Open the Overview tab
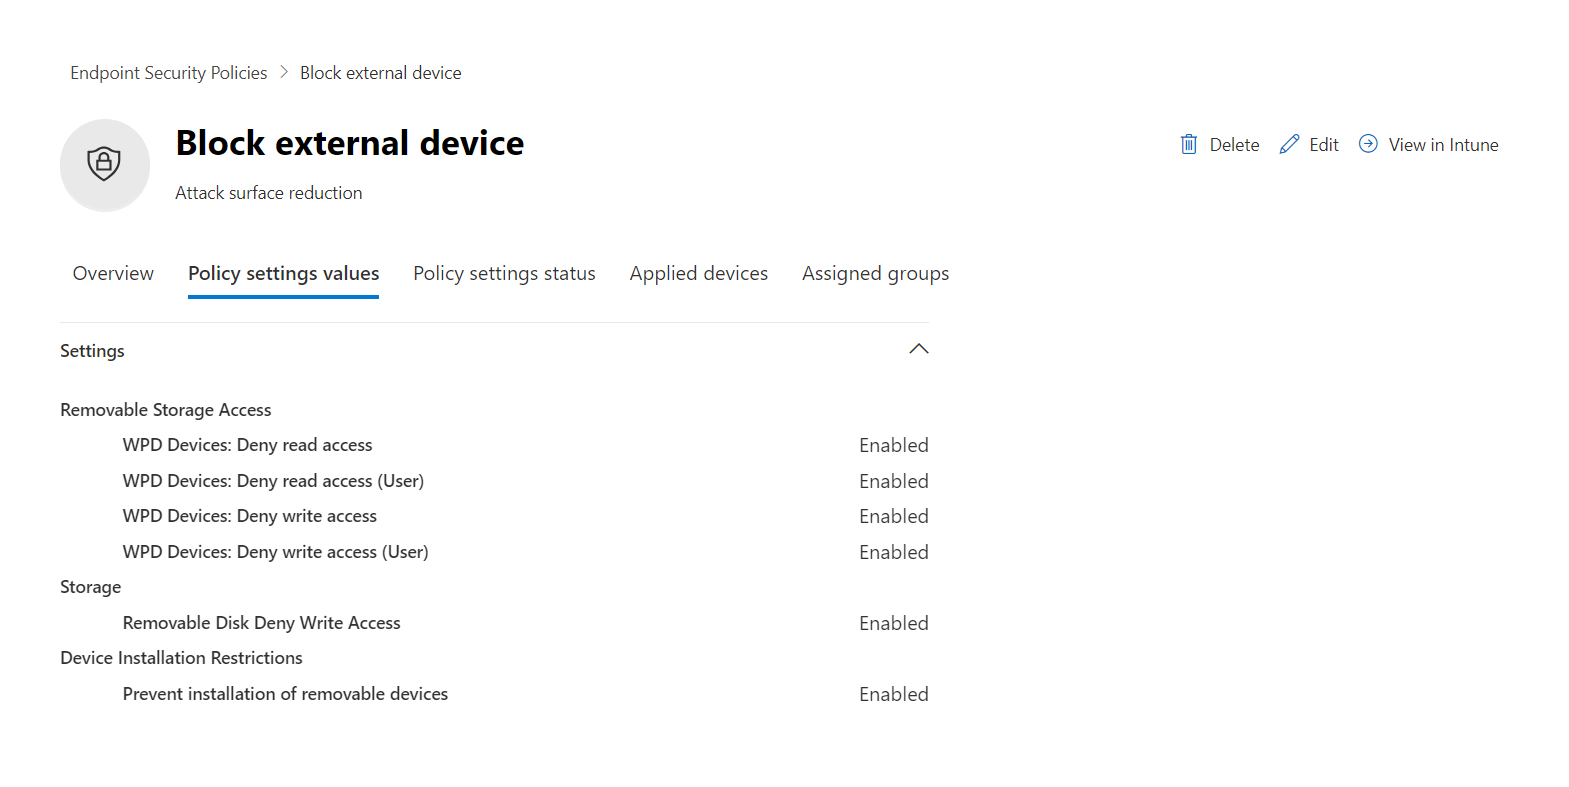This screenshot has height=787, width=1569. [x=113, y=273]
